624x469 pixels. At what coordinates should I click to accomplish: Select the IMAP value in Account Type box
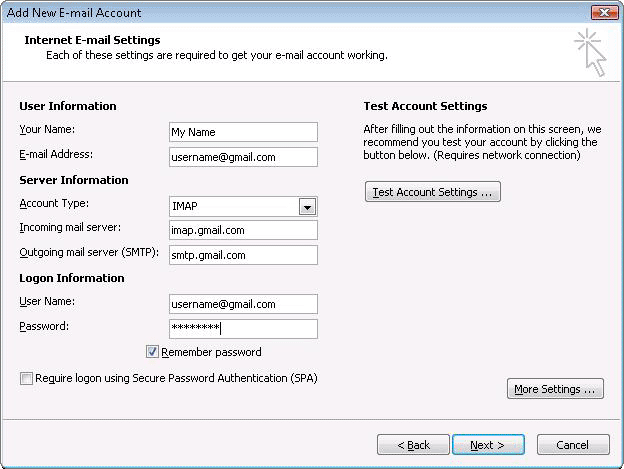(x=233, y=207)
